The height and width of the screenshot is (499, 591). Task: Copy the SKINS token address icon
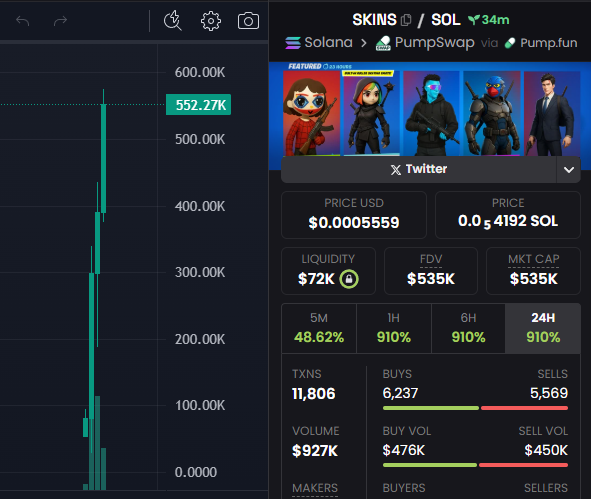[x=406, y=20]
